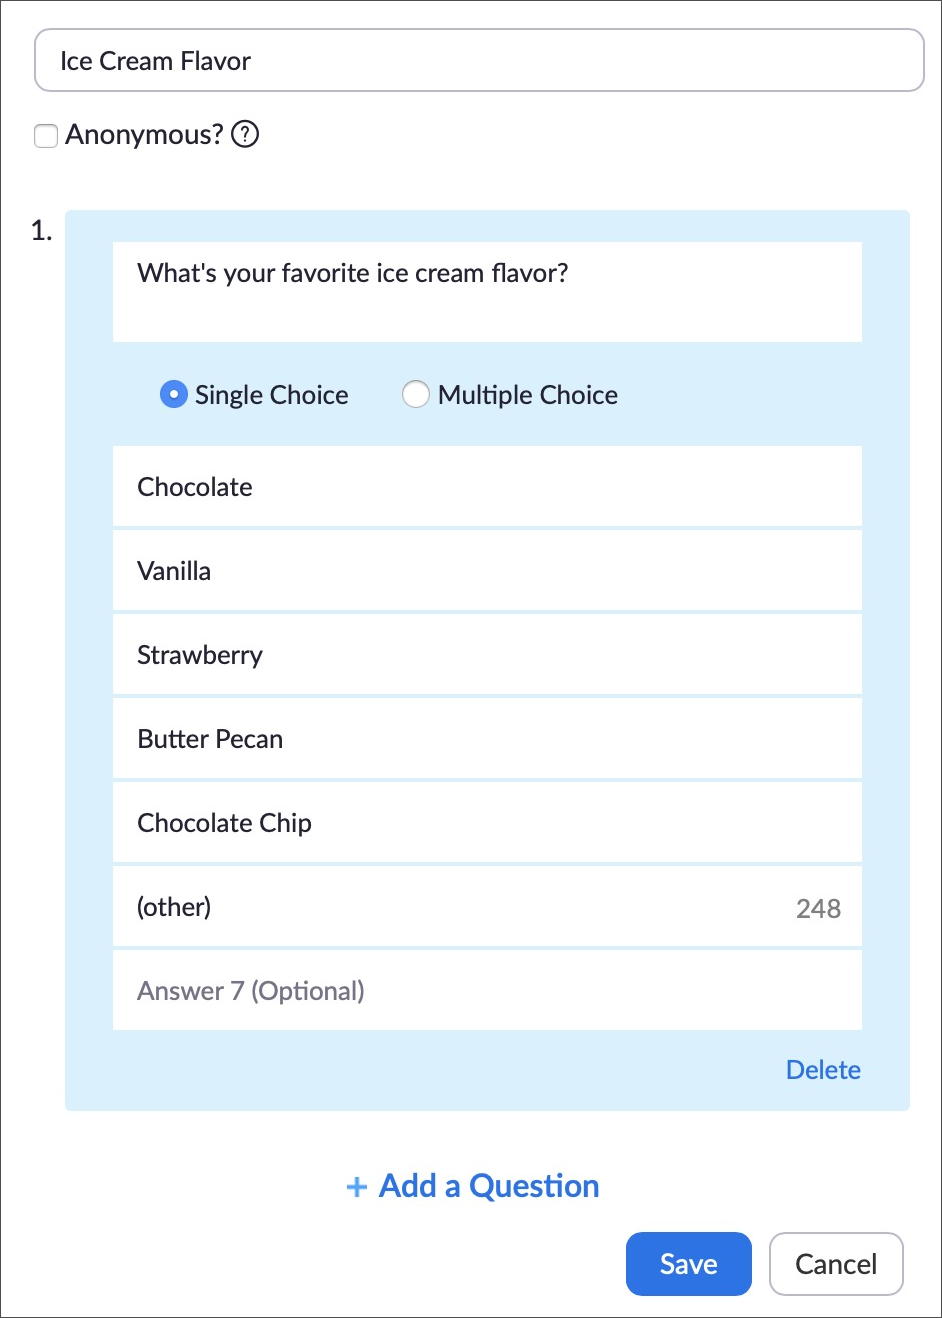Click the Anonymous help question-mark icon
The image size is (942, 1318).
[x=245, y=134]
